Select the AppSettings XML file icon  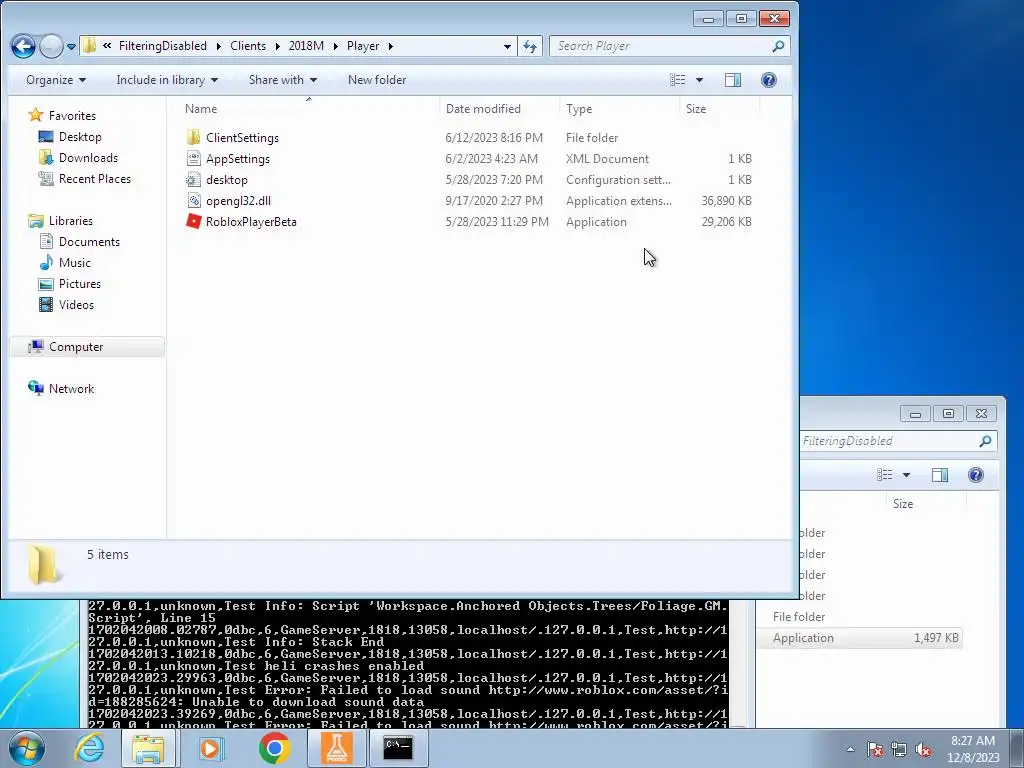(193, 159)
